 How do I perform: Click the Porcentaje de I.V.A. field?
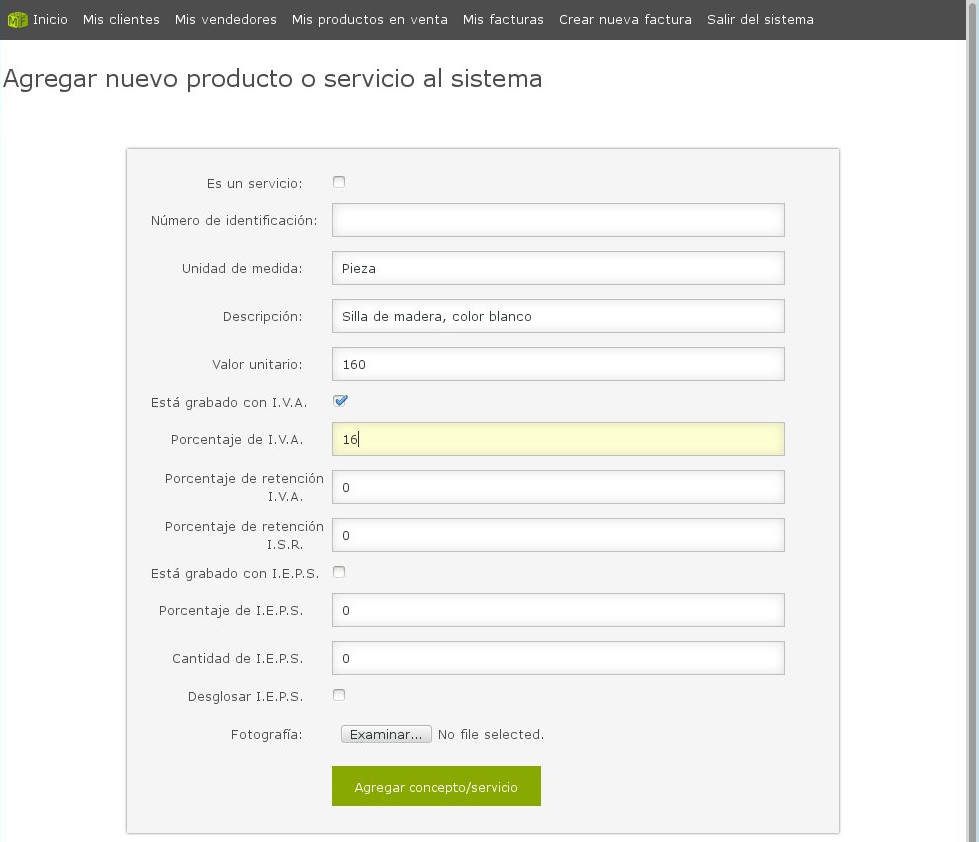557,438
